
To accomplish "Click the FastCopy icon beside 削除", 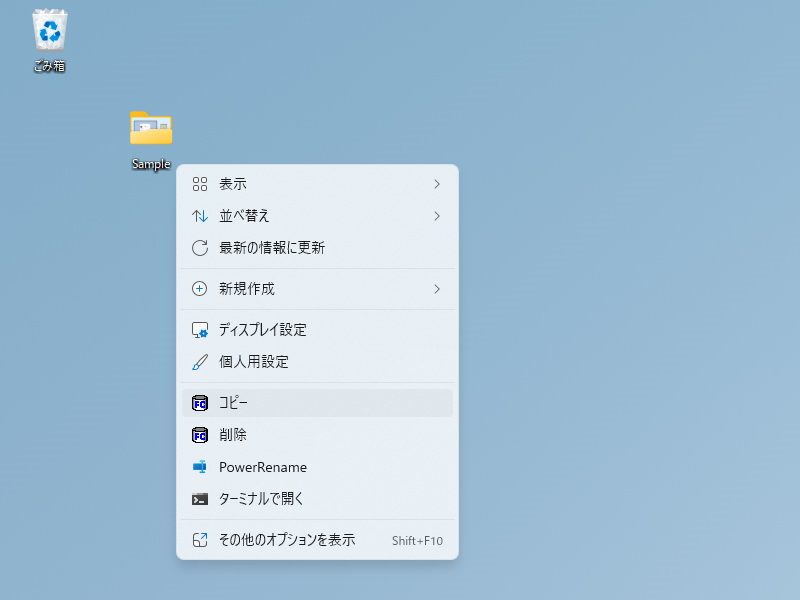I will point(200,435).
